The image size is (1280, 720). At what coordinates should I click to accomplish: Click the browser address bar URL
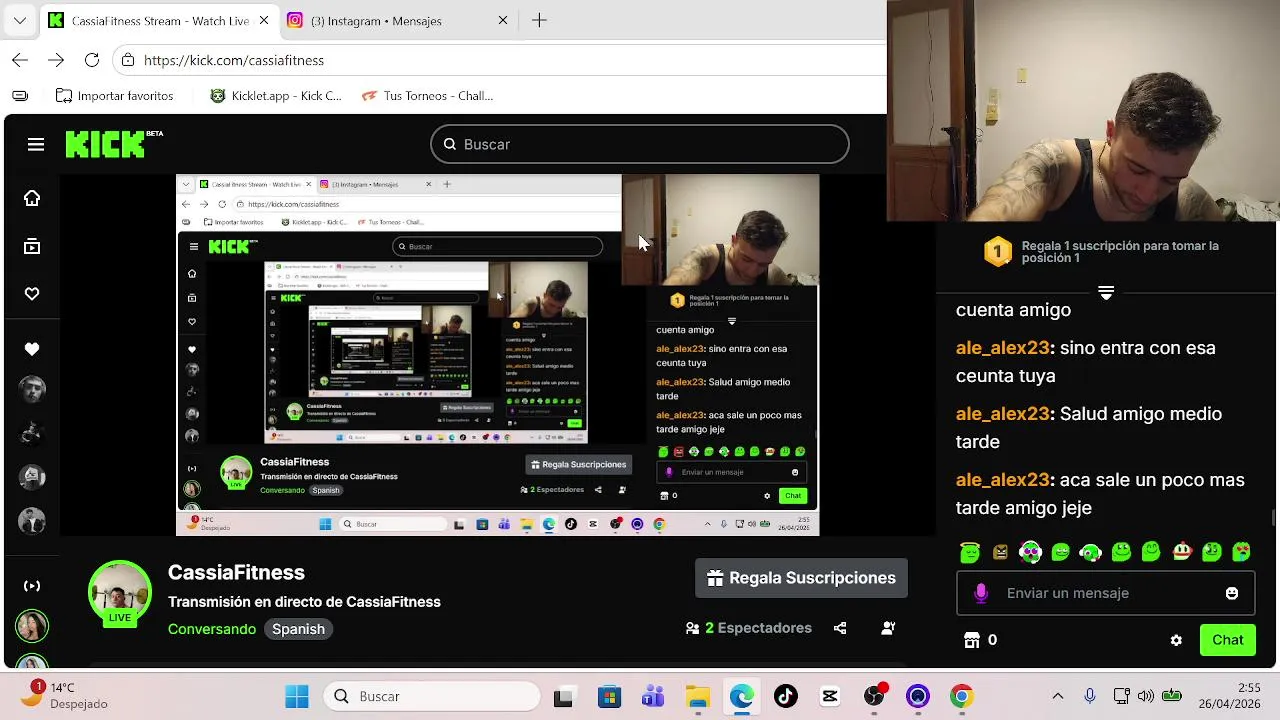(x=234, y=60)
